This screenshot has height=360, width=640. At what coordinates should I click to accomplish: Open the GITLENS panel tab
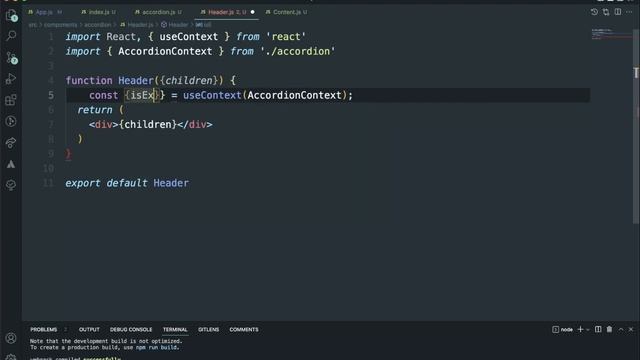point(209,329)
